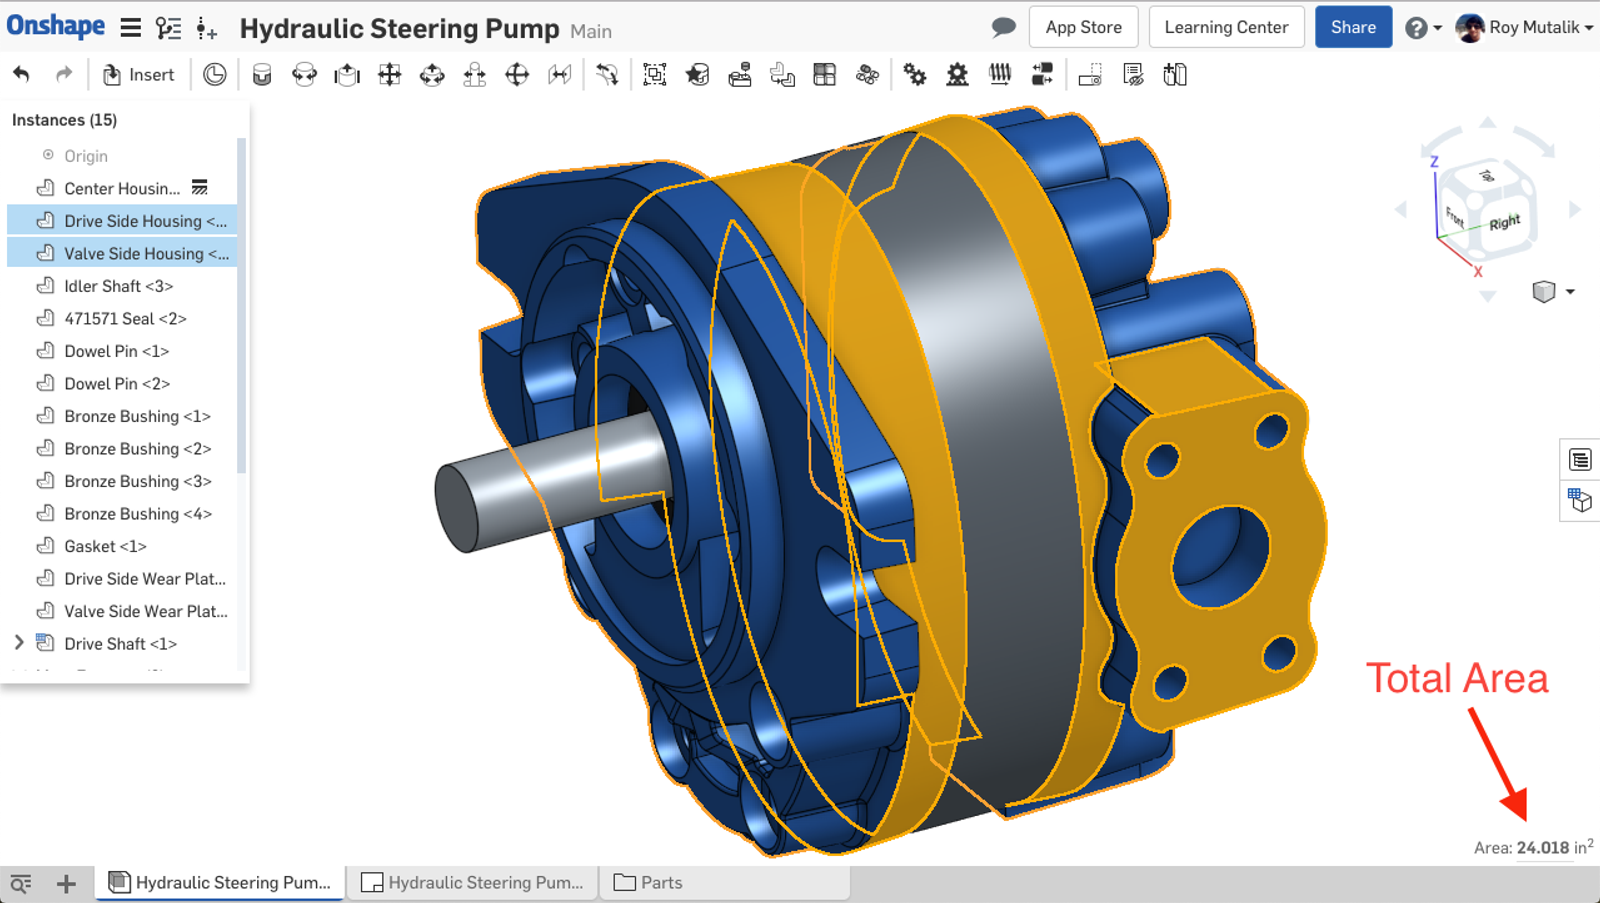Activate the Gear relation tool
1600x903 pixels.
click(915, 75)
